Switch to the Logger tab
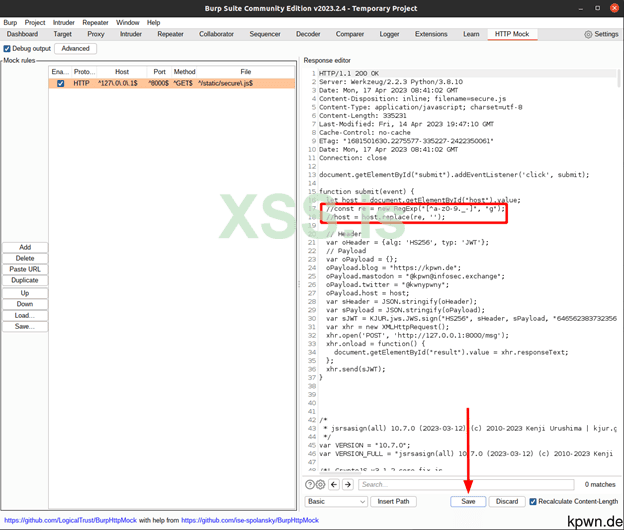Viewport: 624px width, 530px height. 389,34
